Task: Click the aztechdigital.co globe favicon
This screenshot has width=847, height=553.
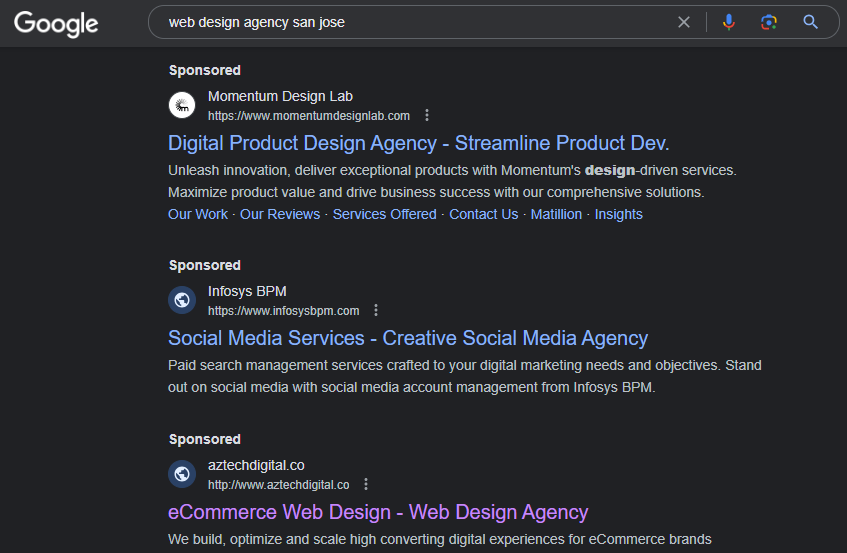Action: pos(182,474)
